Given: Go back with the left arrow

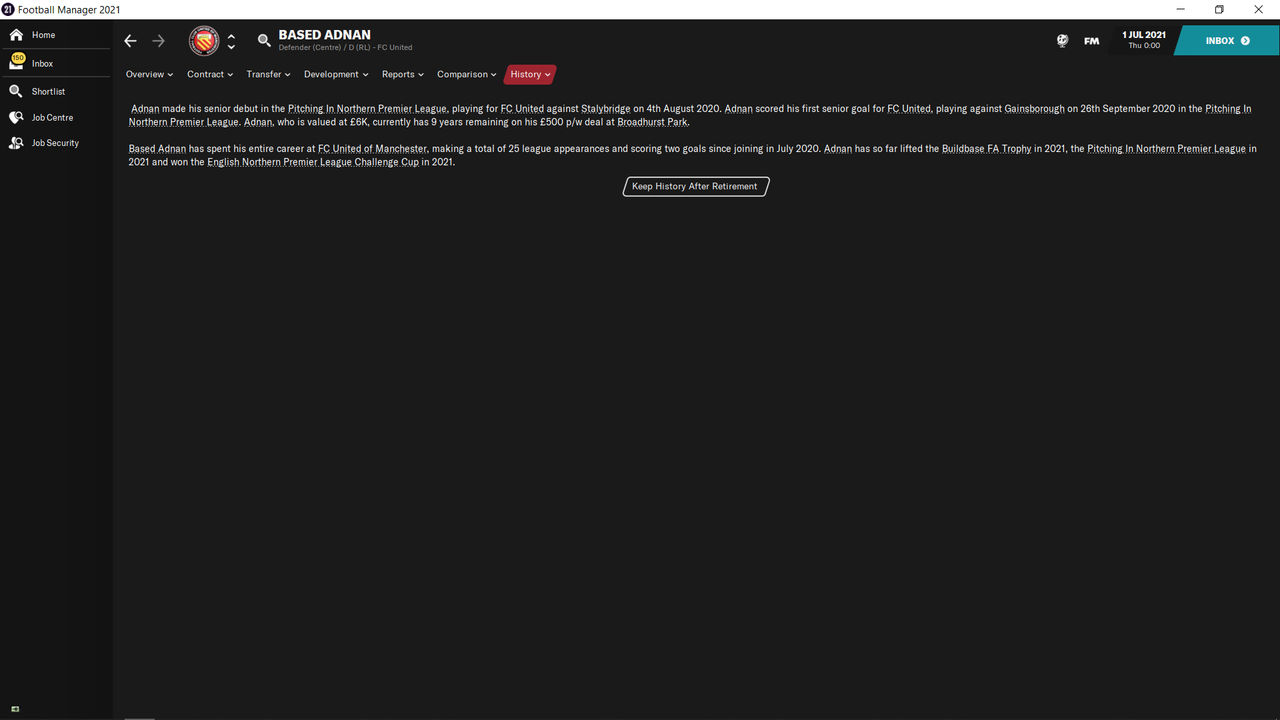Looking at the screenshot, I should (130, 41).
